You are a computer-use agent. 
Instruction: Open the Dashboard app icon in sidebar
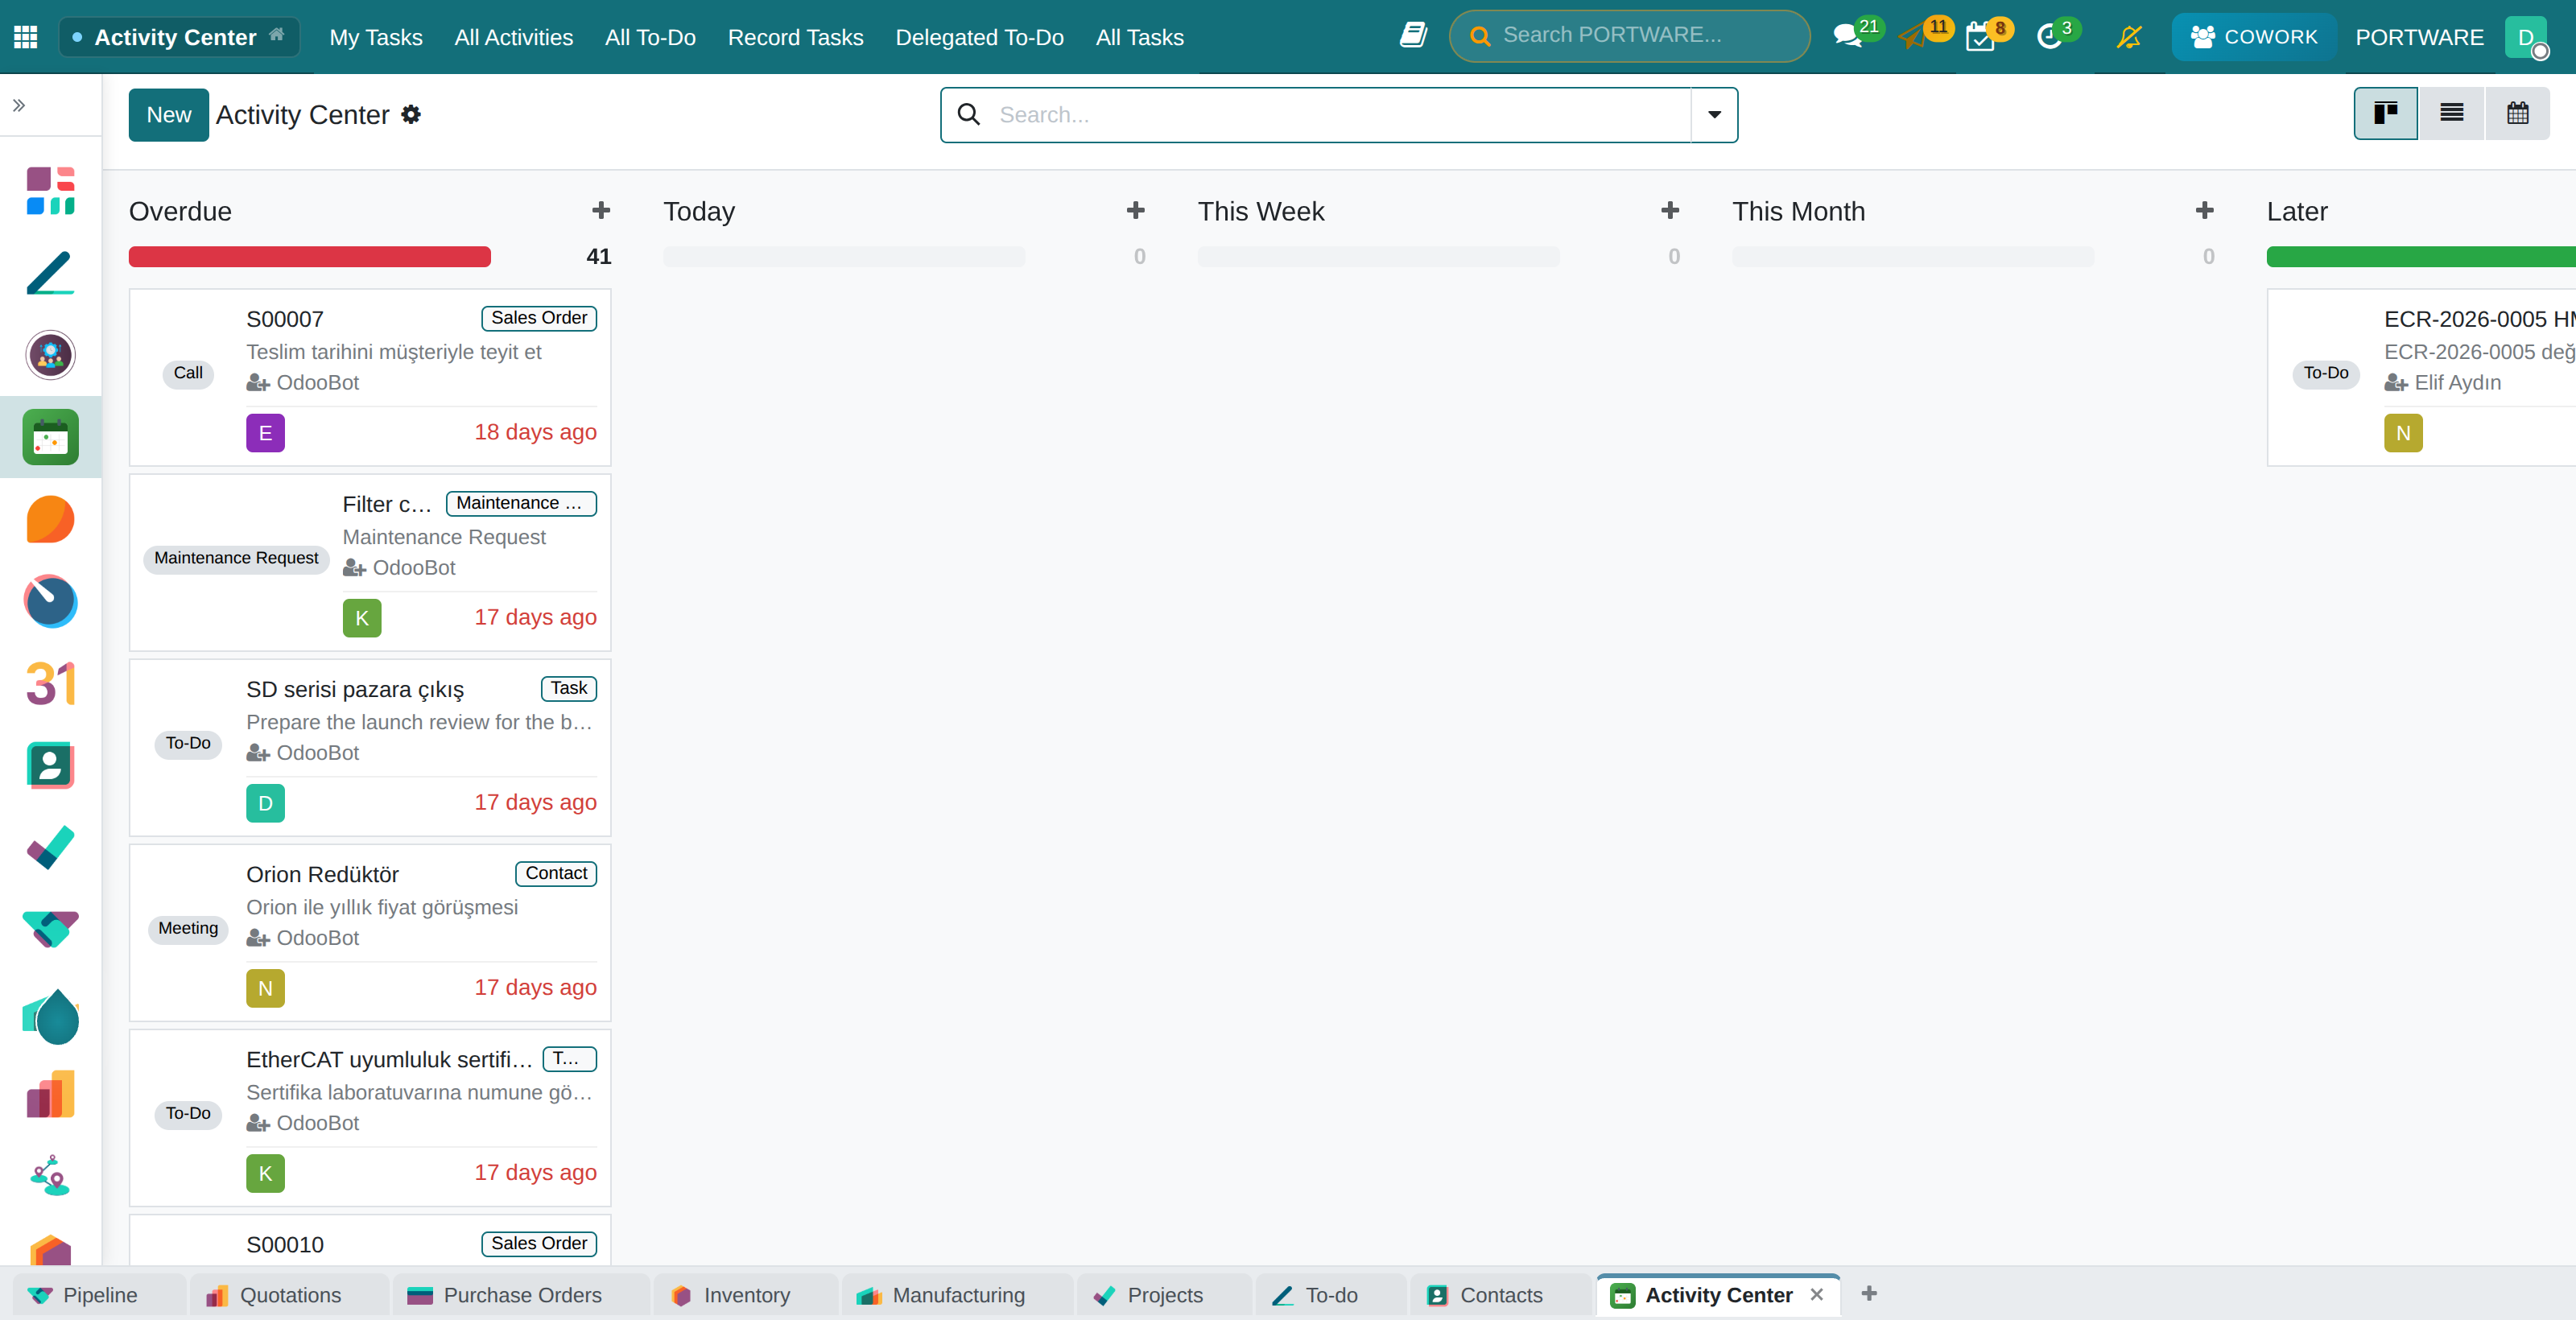(50, 191)
